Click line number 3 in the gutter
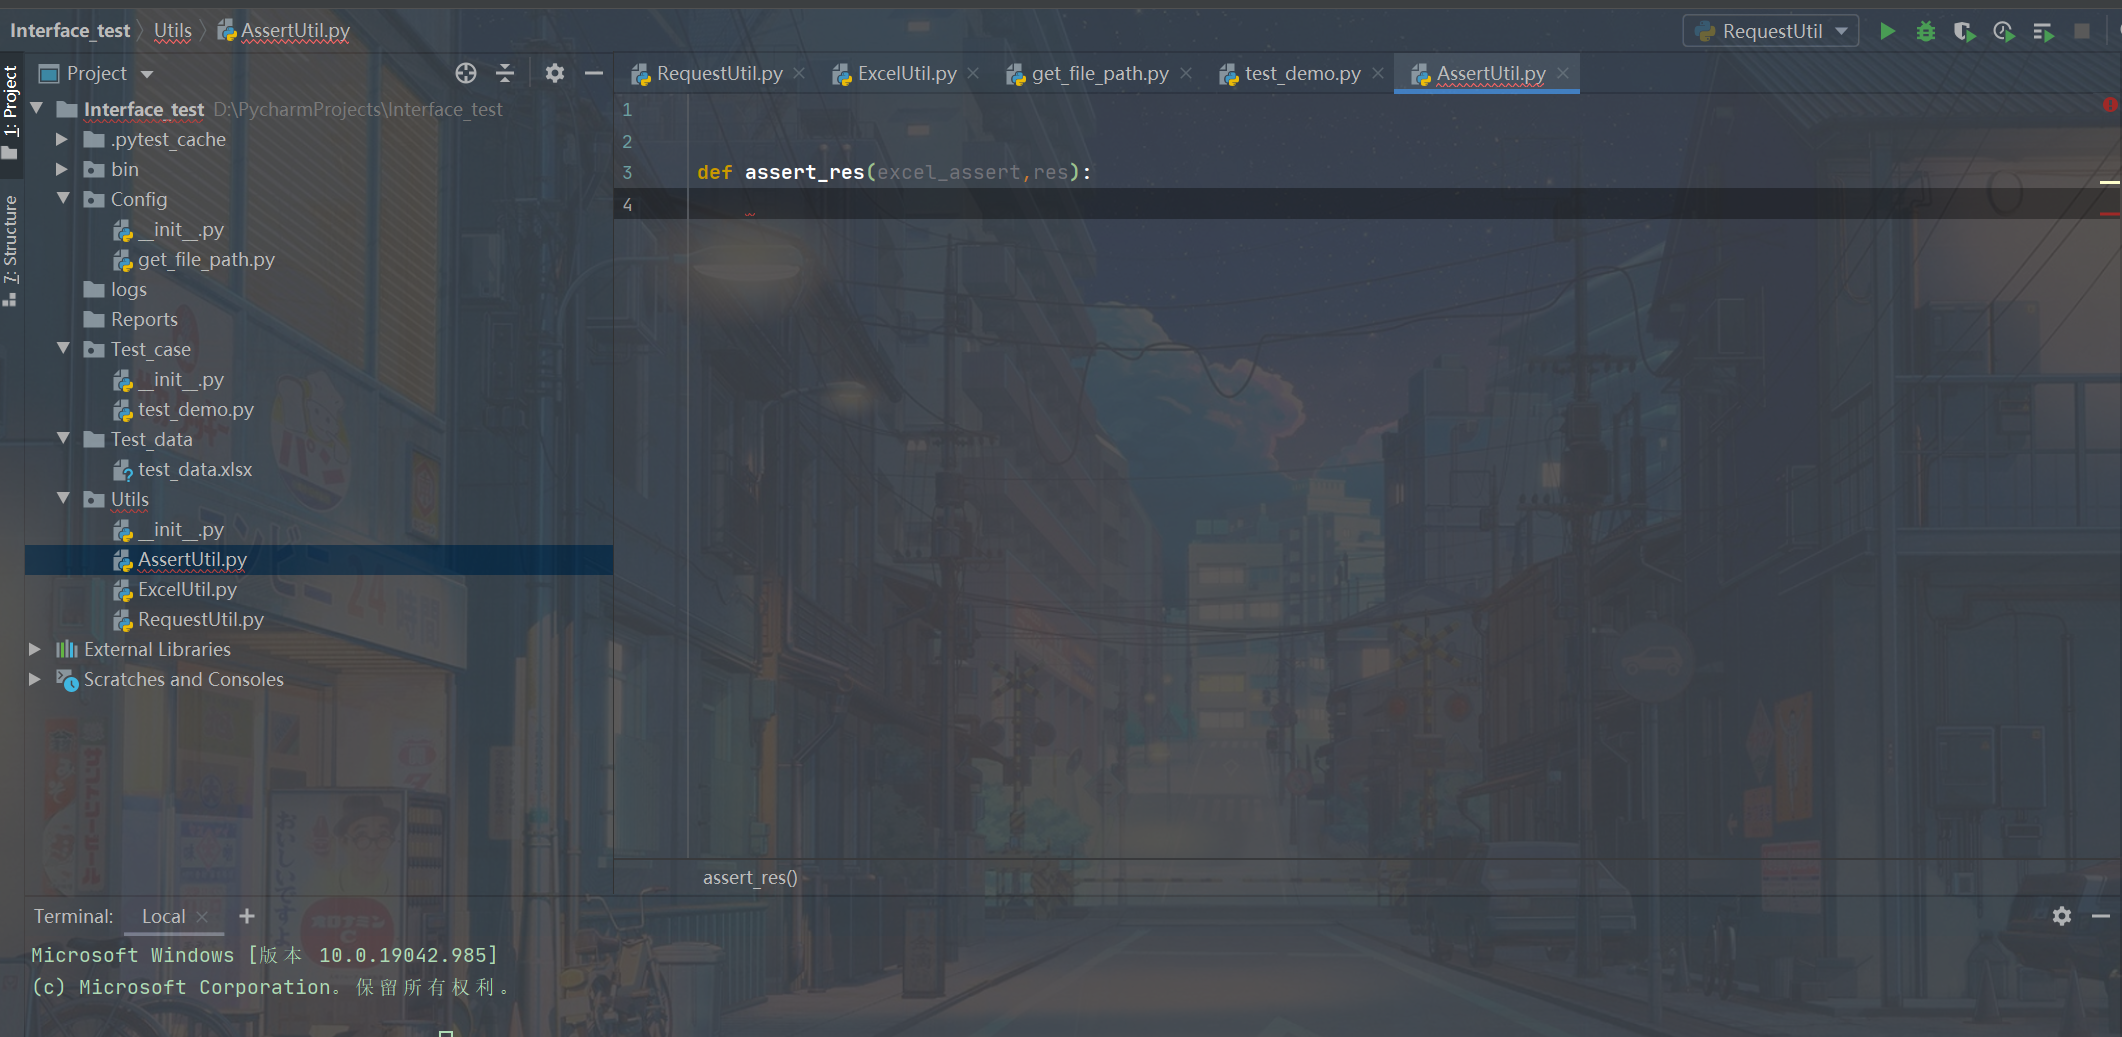The width and height of the screenshot is (2122, 1037). pos(628,172)
